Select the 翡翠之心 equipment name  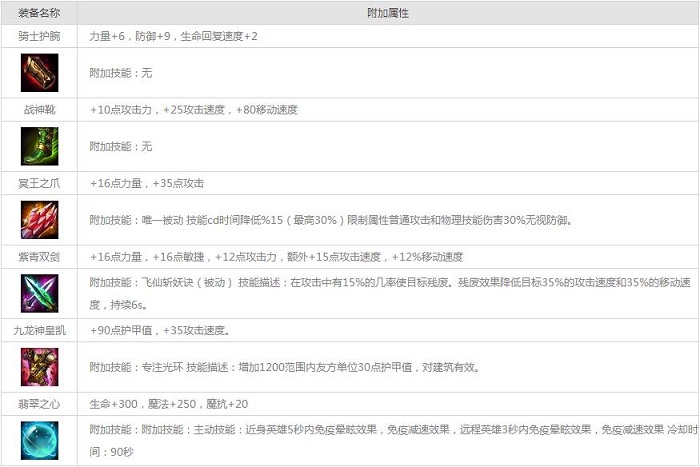tap(39, 404)
